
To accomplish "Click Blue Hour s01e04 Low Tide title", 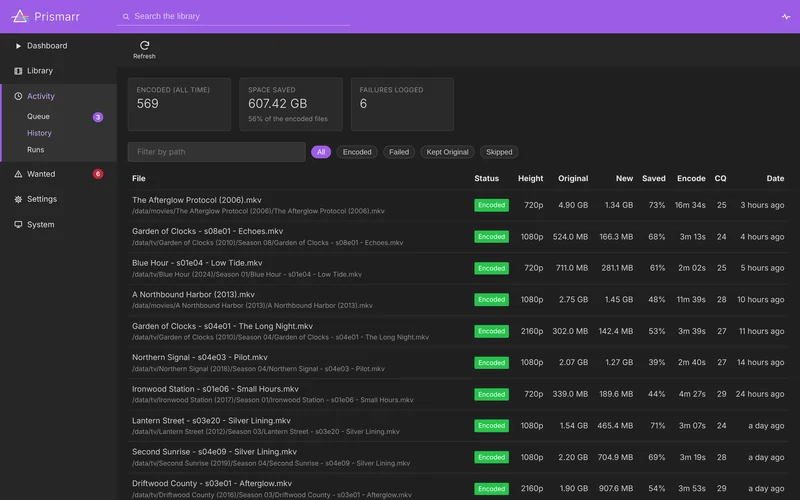I will click(197, 263).
